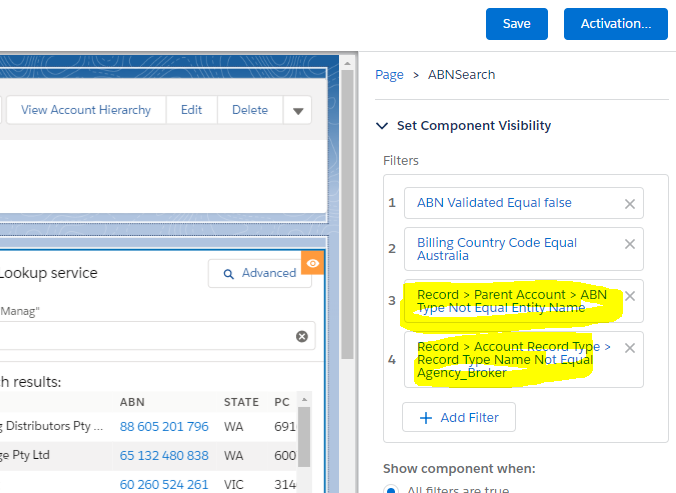Click the Distributors Pty result row name
676x493 pixels.
tap(52, 426)
